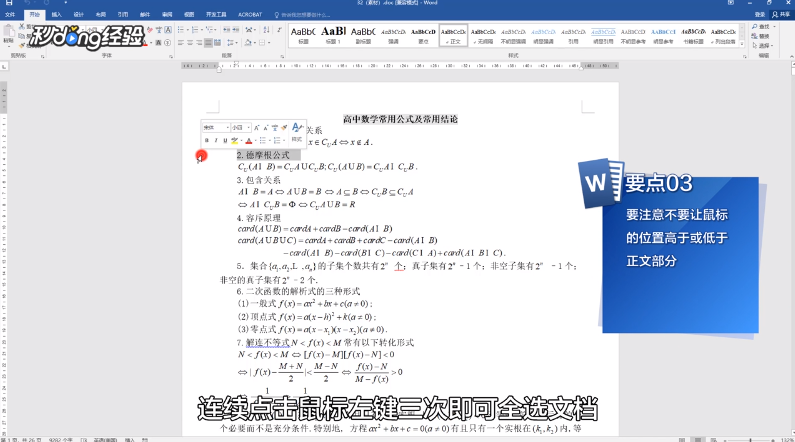Switch to the References tab

pyautogui.click(x=123, y=15)
